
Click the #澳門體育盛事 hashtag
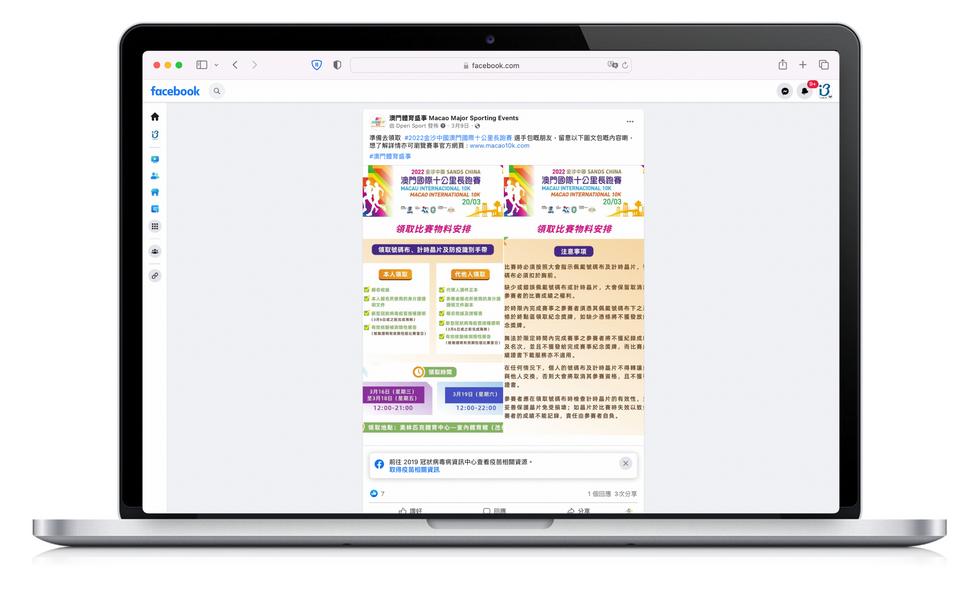pos(390,156)
